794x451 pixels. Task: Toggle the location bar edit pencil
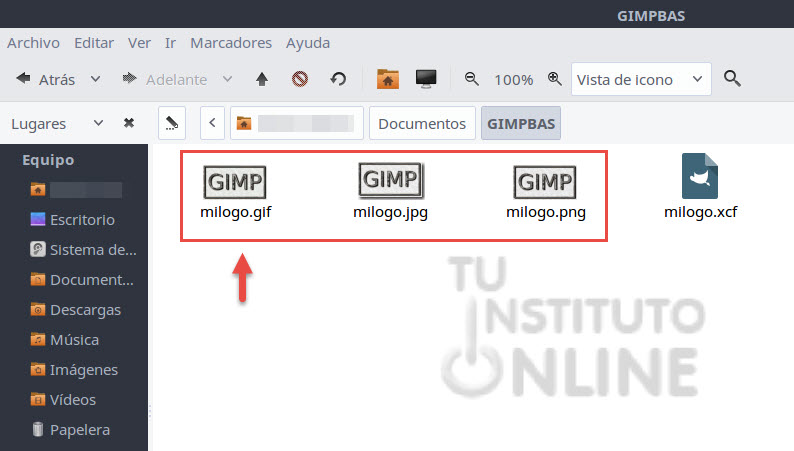[172, 123]
